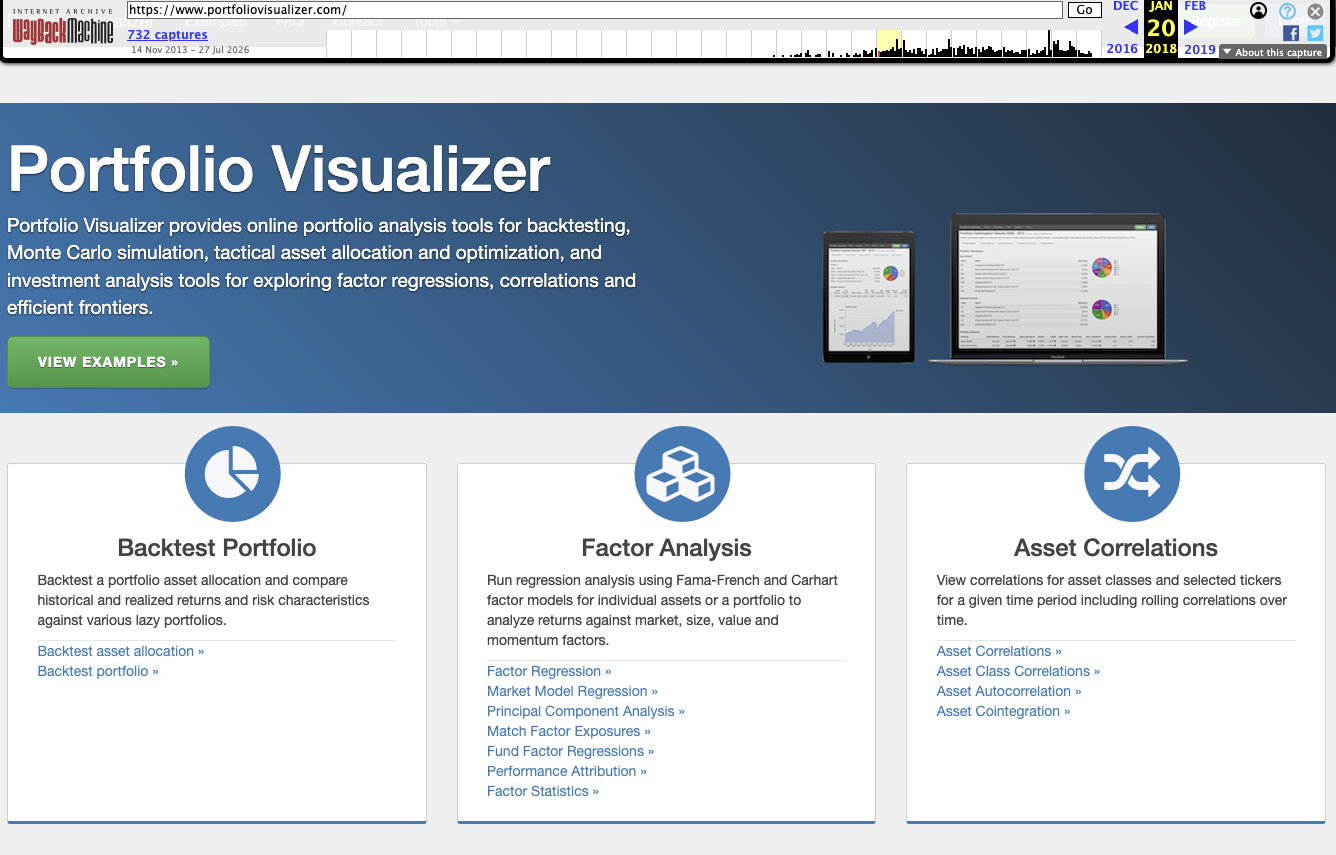Image resolution: width=1336 pixels, height=855 pixels.
Task: Click the shuffle arrows icon above Asset Correlations
Action: pyautogui.click(x=1132, y=473)
